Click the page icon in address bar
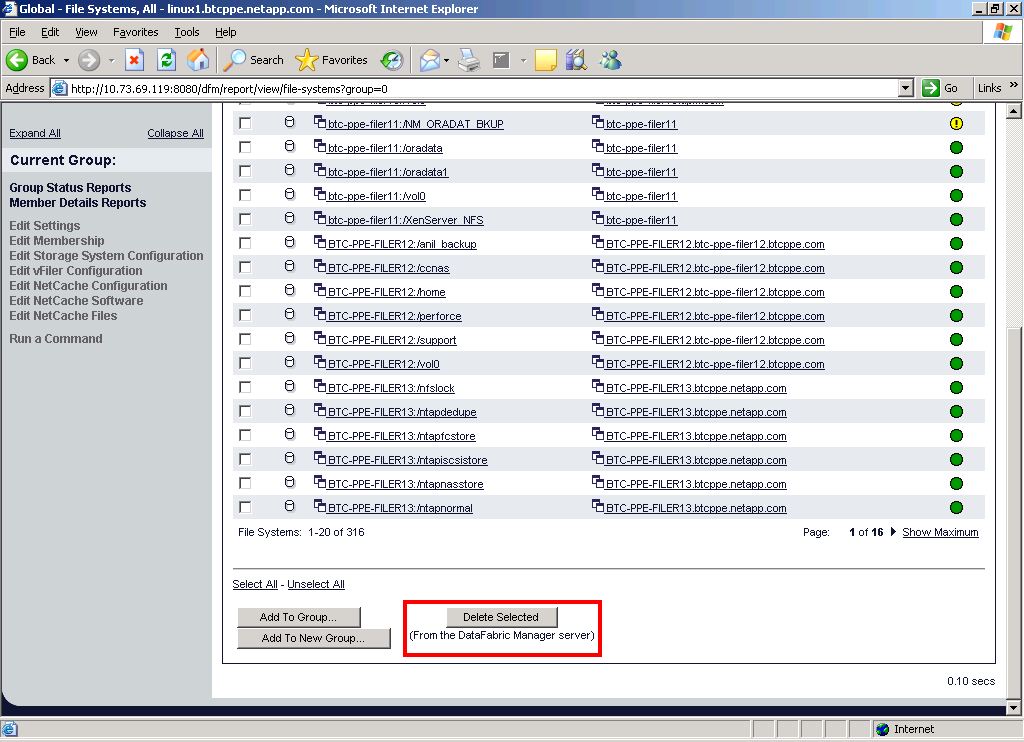1024x742 pixels. [x=59, y=88]
